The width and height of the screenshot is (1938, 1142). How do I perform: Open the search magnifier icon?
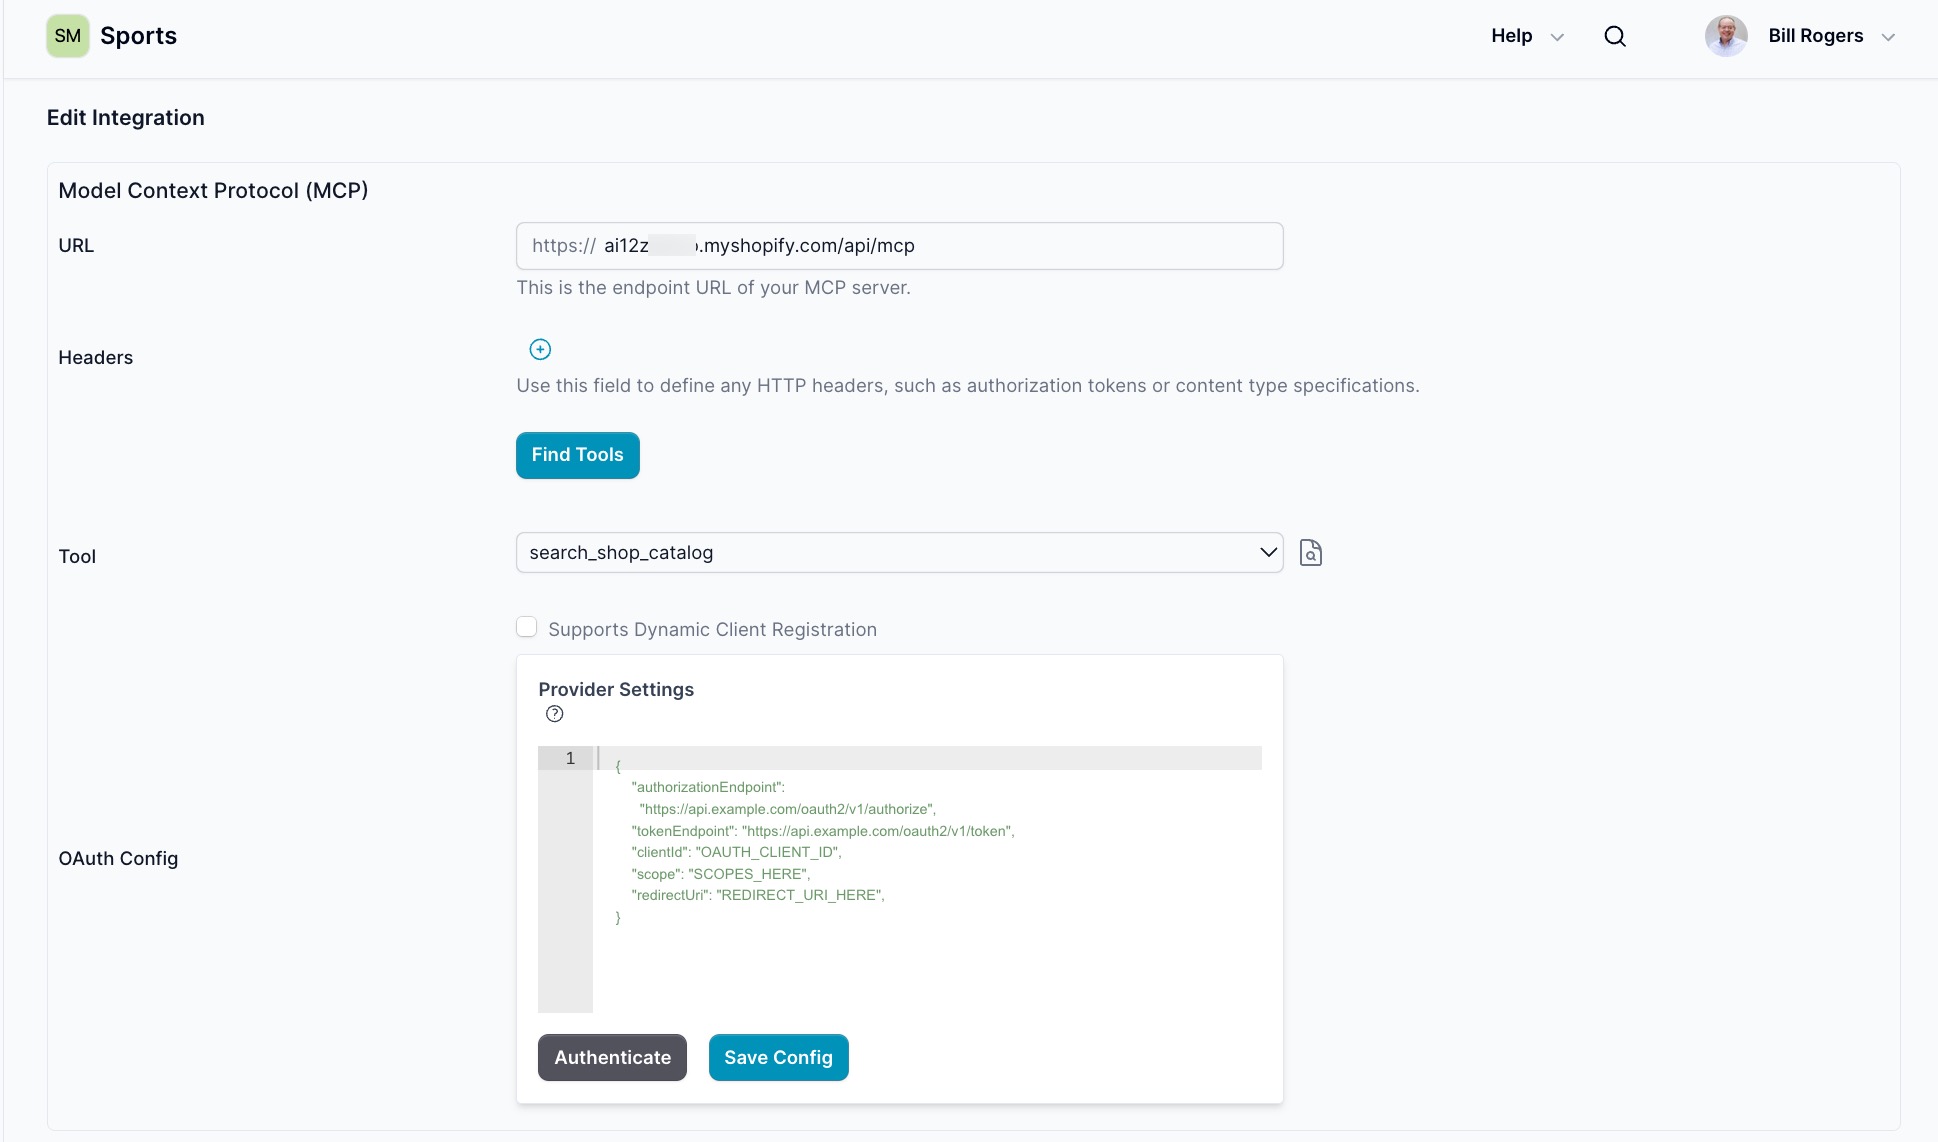pos(1615,36)
